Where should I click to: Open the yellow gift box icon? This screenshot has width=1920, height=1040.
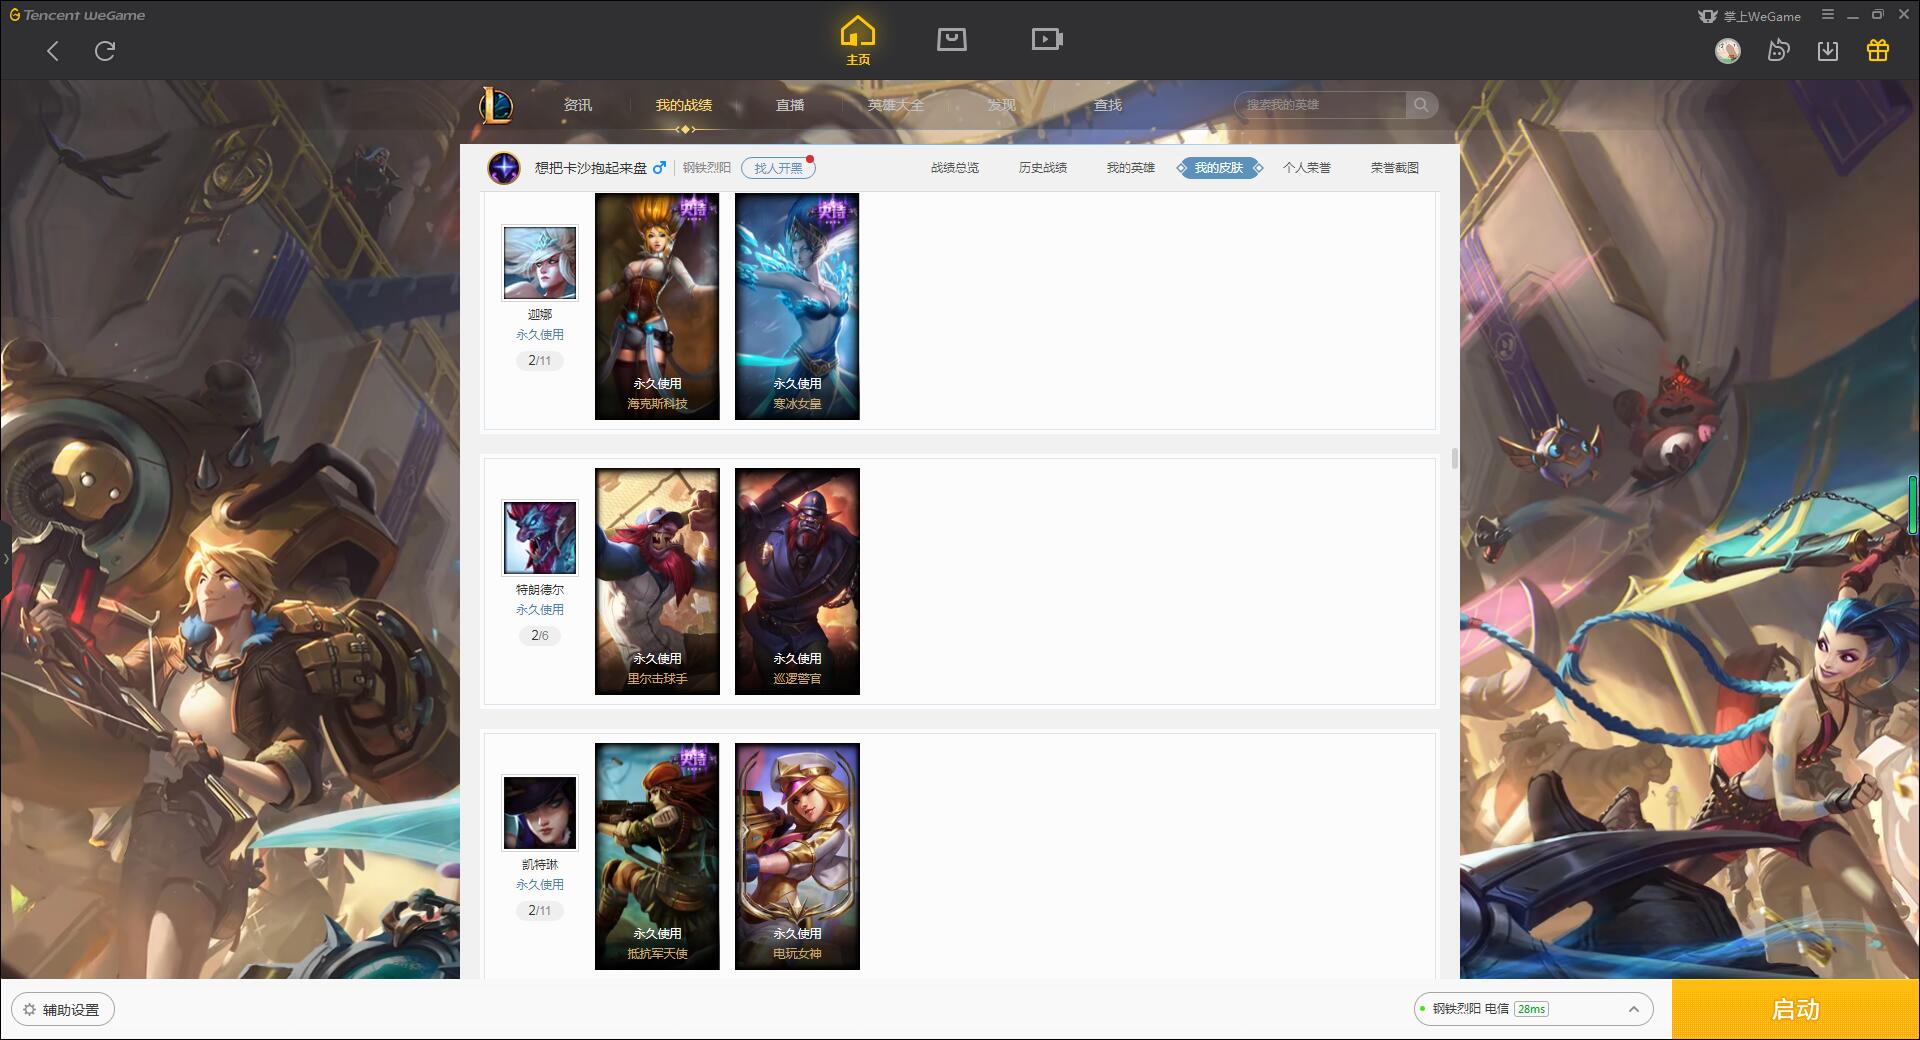(1877, 50)
